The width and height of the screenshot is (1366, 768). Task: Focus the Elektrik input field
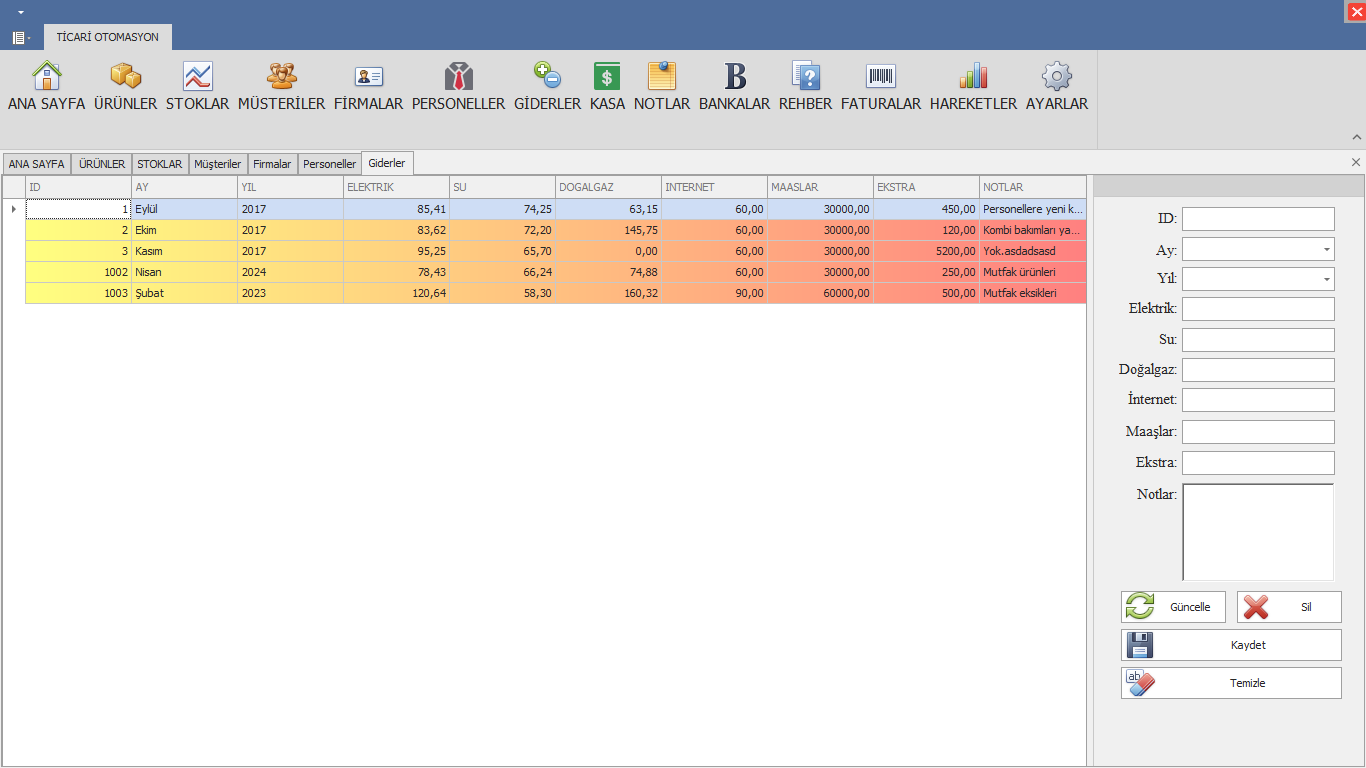(1258, 309)
